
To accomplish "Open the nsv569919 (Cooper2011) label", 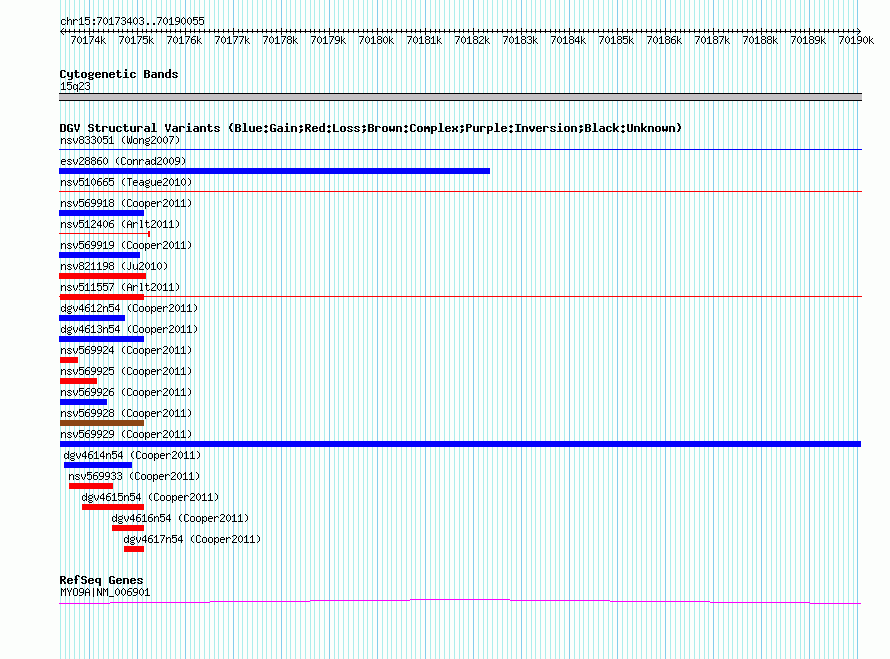I will click(x=126, y=245).
